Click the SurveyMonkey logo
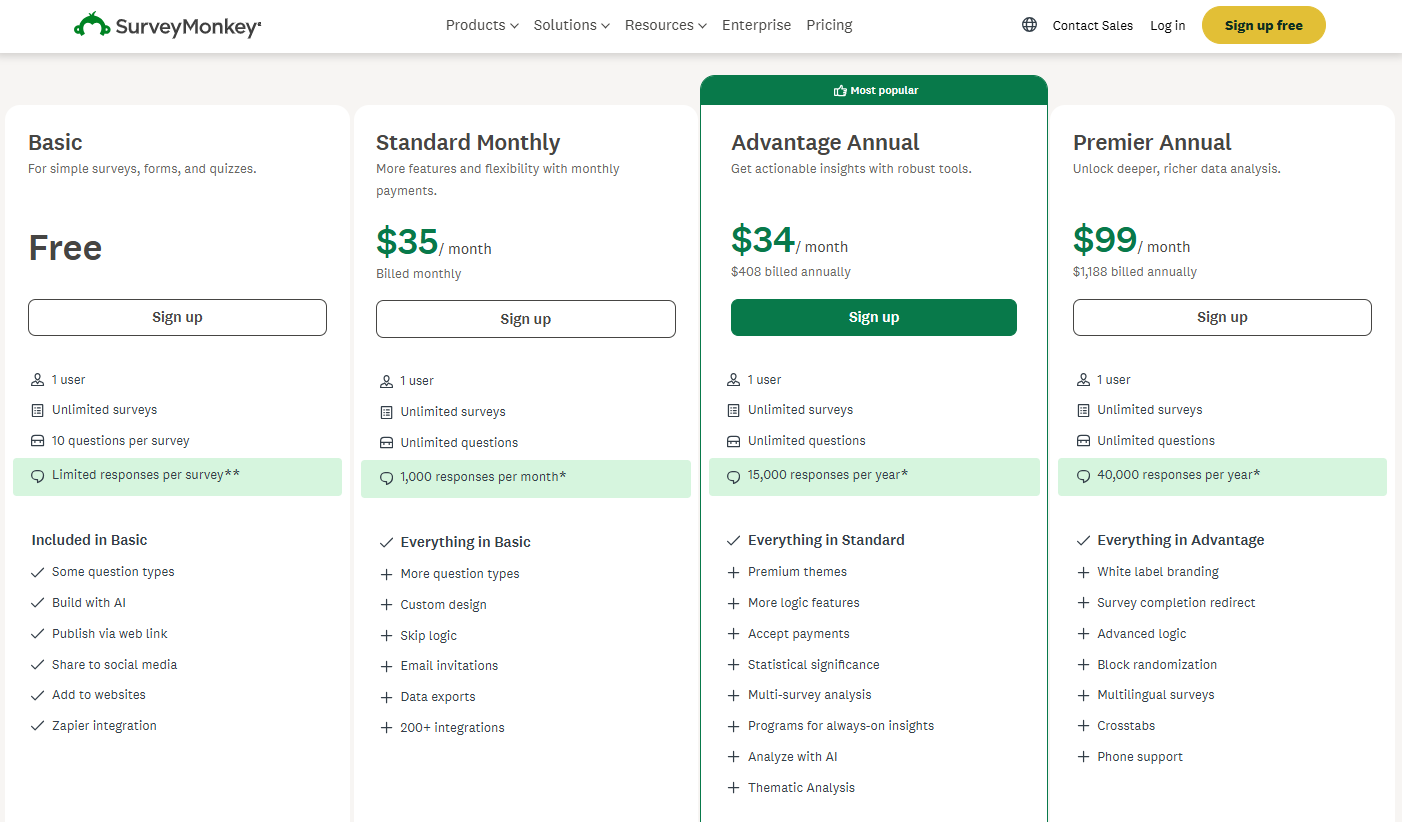The width and height of the screenshot is (1402, 822). click(167, 25)
